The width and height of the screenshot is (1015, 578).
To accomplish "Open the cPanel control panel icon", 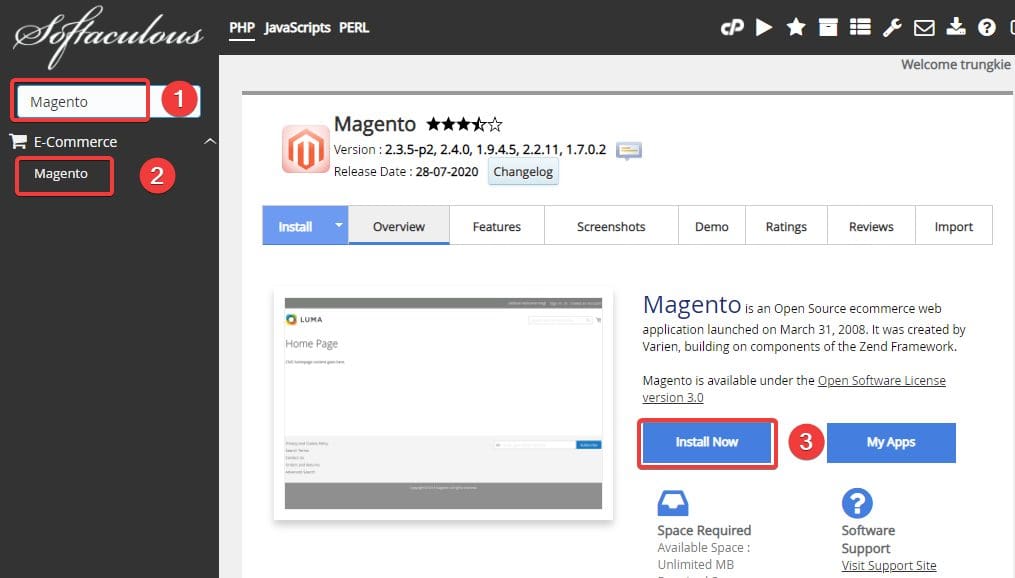I will [x=732, y=28].
